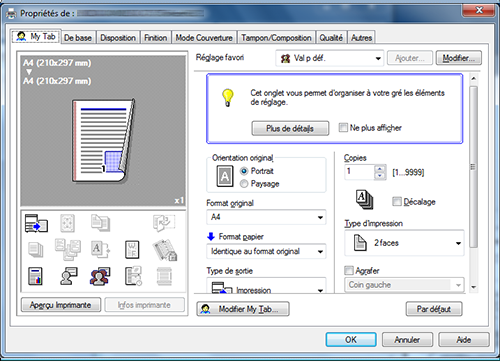
Task: Click the Par défaut button
Action: coord(434,309)
